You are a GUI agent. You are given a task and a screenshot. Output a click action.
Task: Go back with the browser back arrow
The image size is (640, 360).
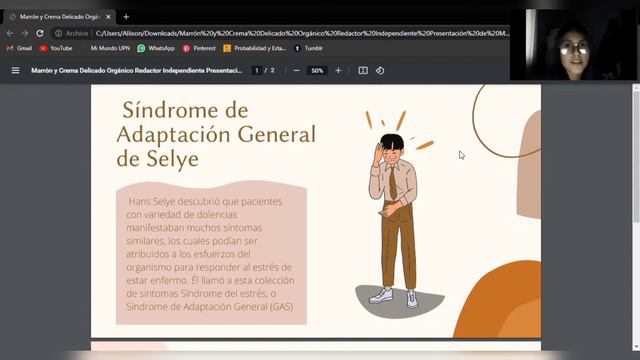click(10, 33)
